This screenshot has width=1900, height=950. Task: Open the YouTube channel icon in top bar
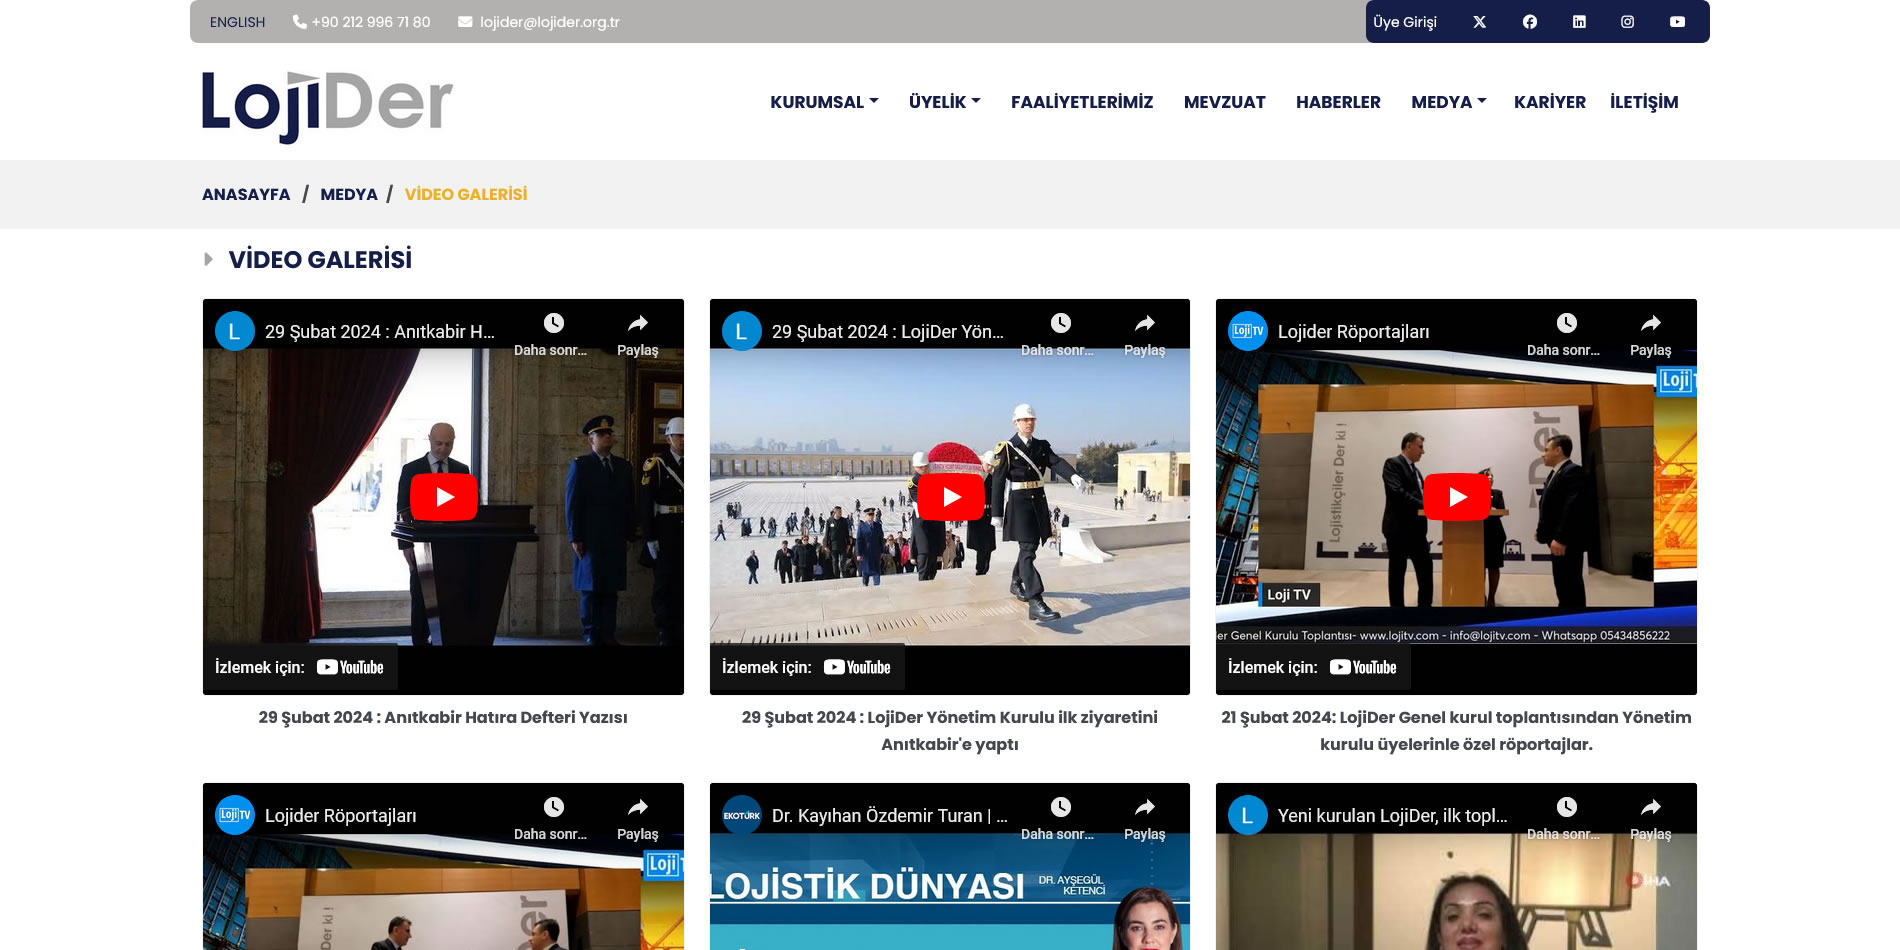(x=1677, y=22)
